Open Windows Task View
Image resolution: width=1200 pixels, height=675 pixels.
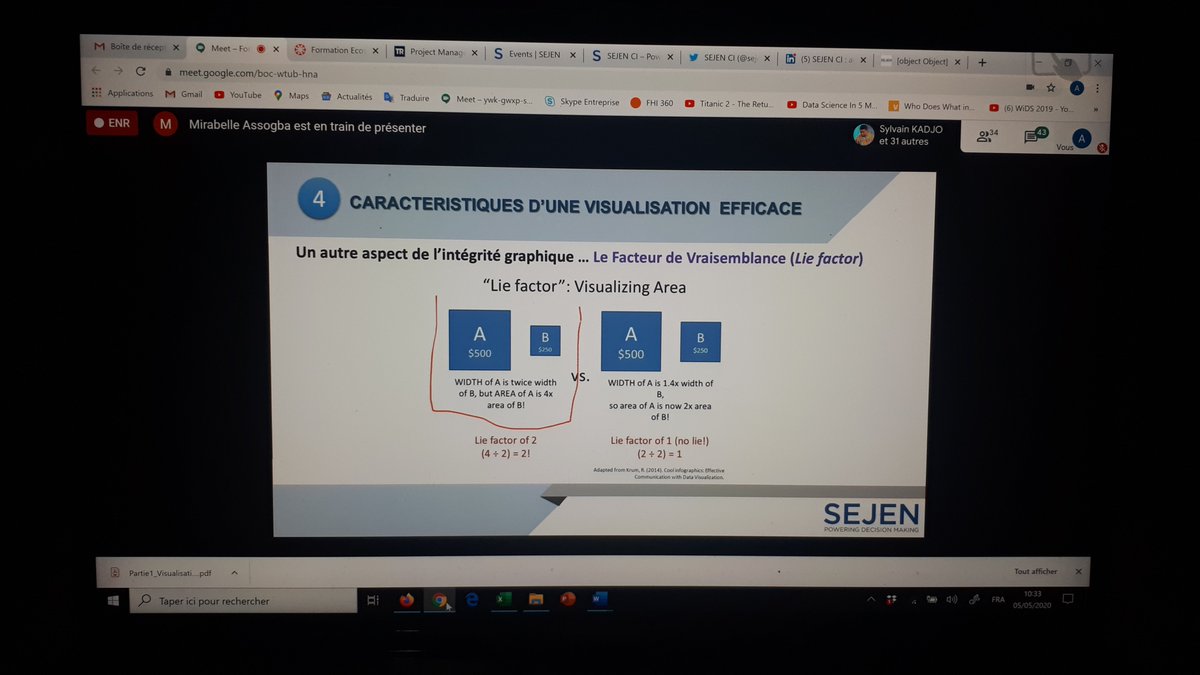tap(373, 600)
